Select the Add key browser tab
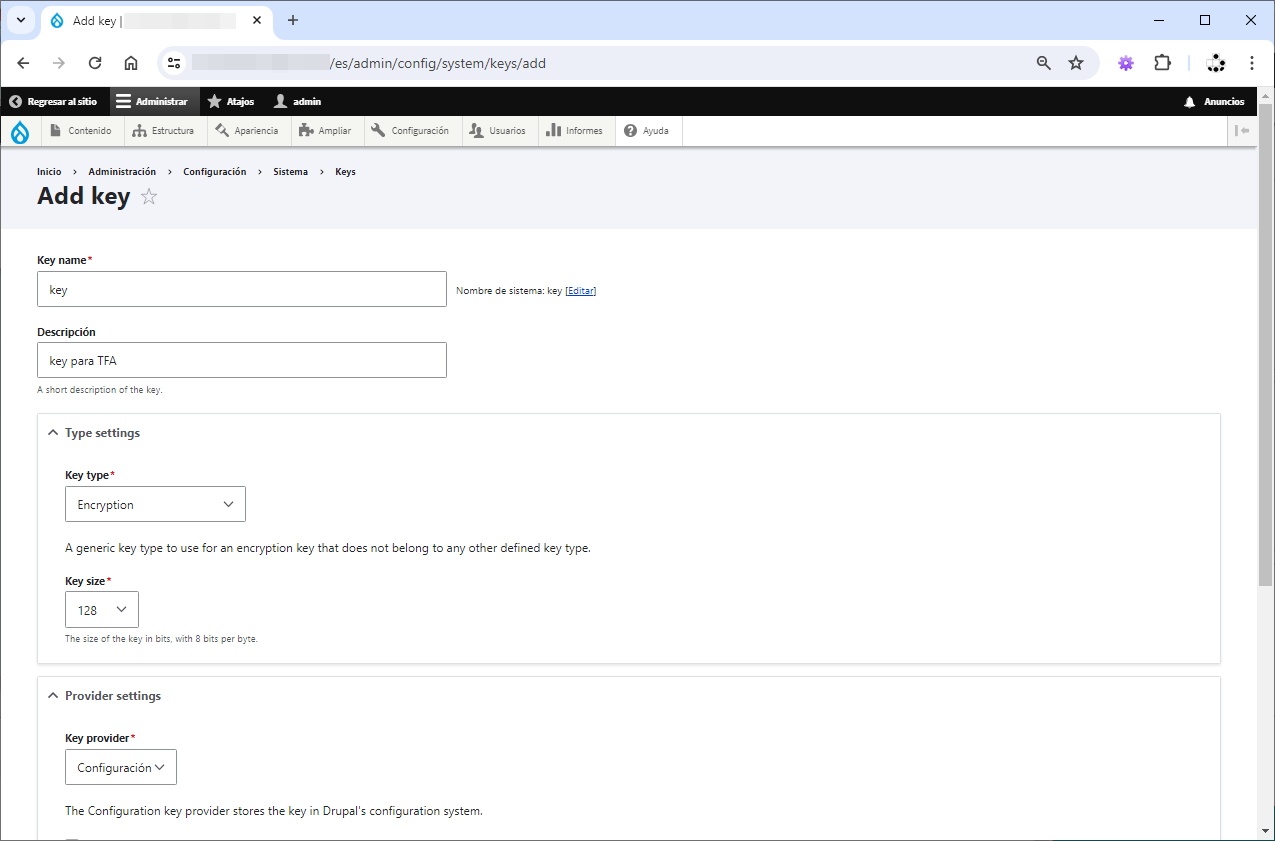This screenshot has width=1275, height=841. [158, 20]
